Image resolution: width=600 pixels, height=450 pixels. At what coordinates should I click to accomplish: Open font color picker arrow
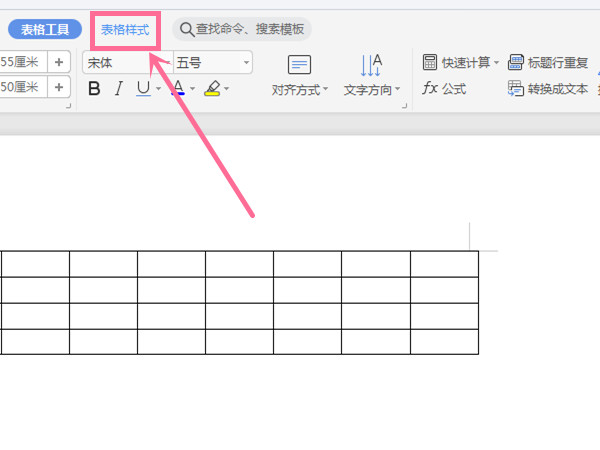coord(192,89)
